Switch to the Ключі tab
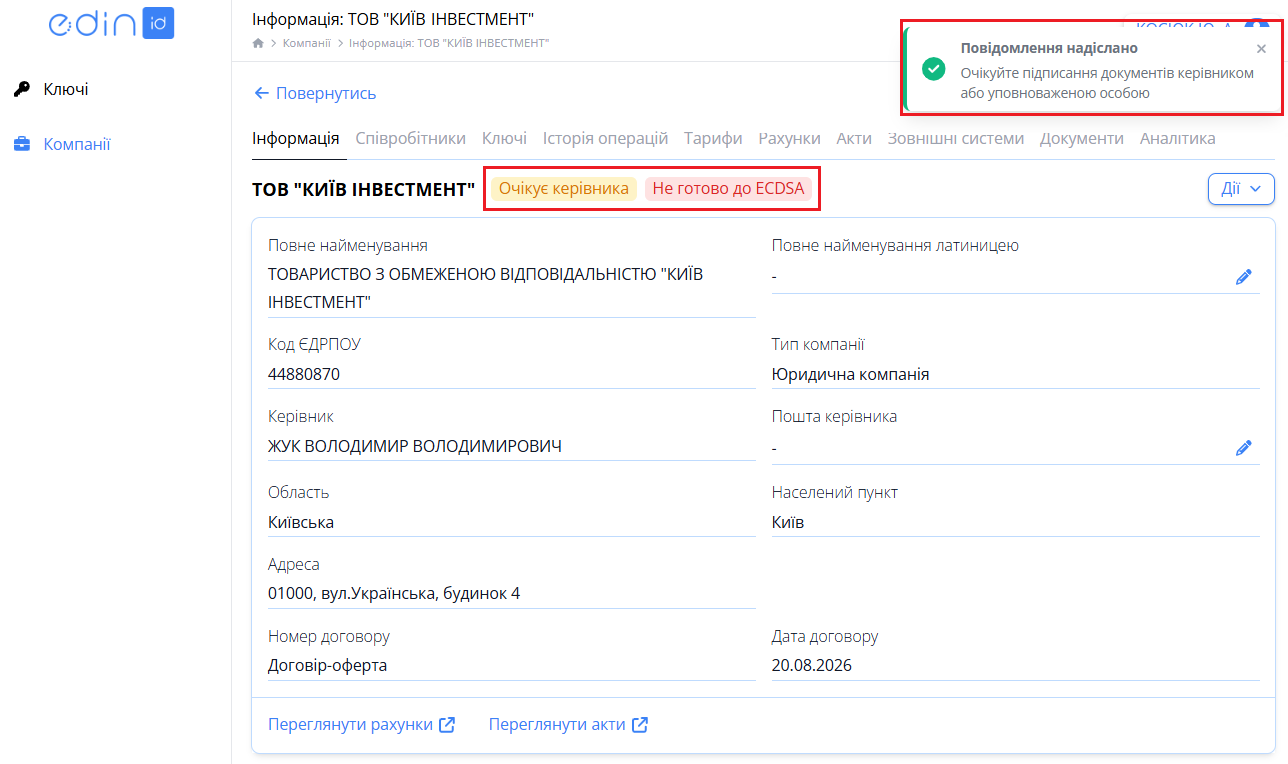The height and width of the screenshot is (764, 1288). click(x=504, y=139)
